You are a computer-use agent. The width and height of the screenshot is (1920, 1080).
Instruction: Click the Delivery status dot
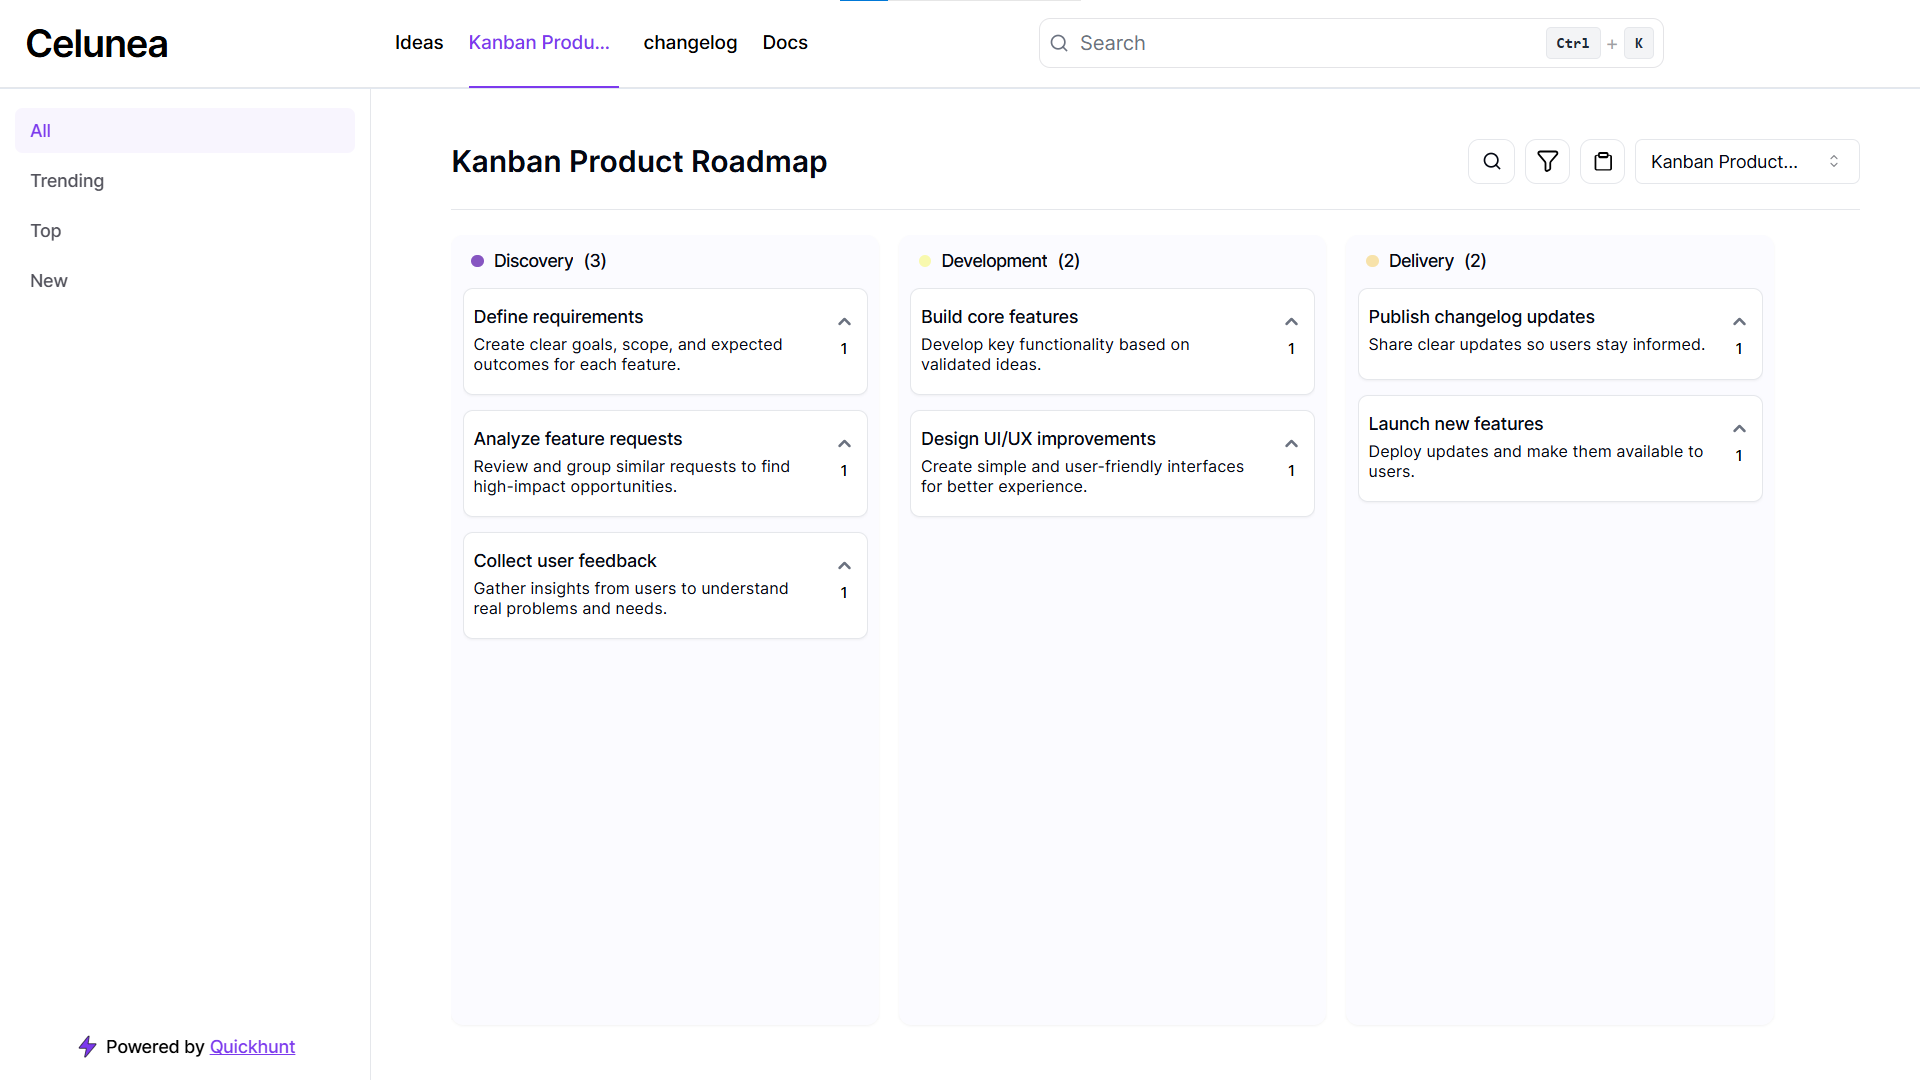point(1372,261)
